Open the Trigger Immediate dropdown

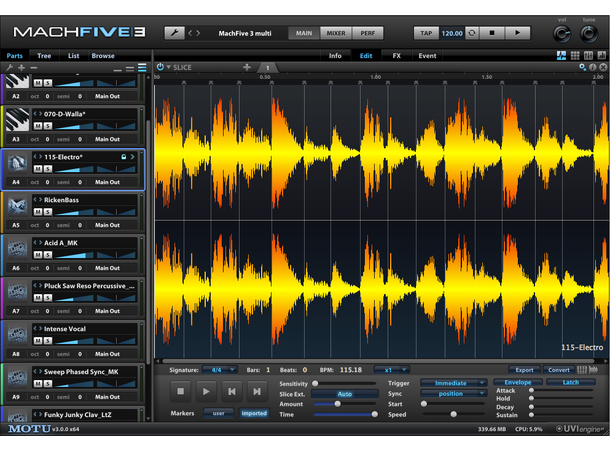[454, 383]
